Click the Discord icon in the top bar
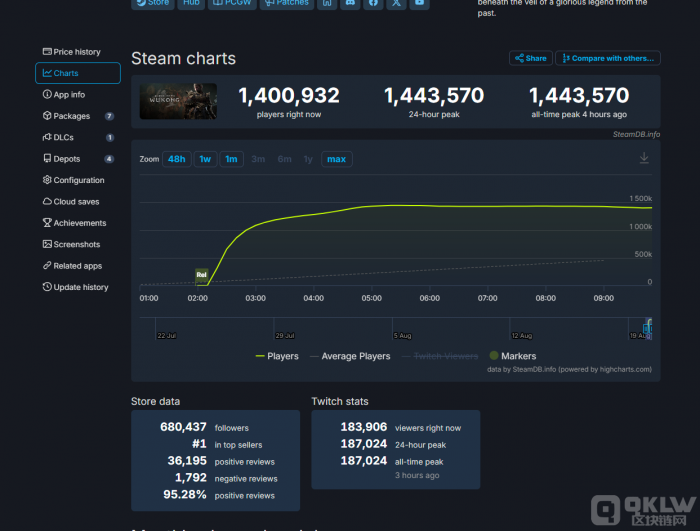This screenshot has height=531, width=700. tap(350, 3)
